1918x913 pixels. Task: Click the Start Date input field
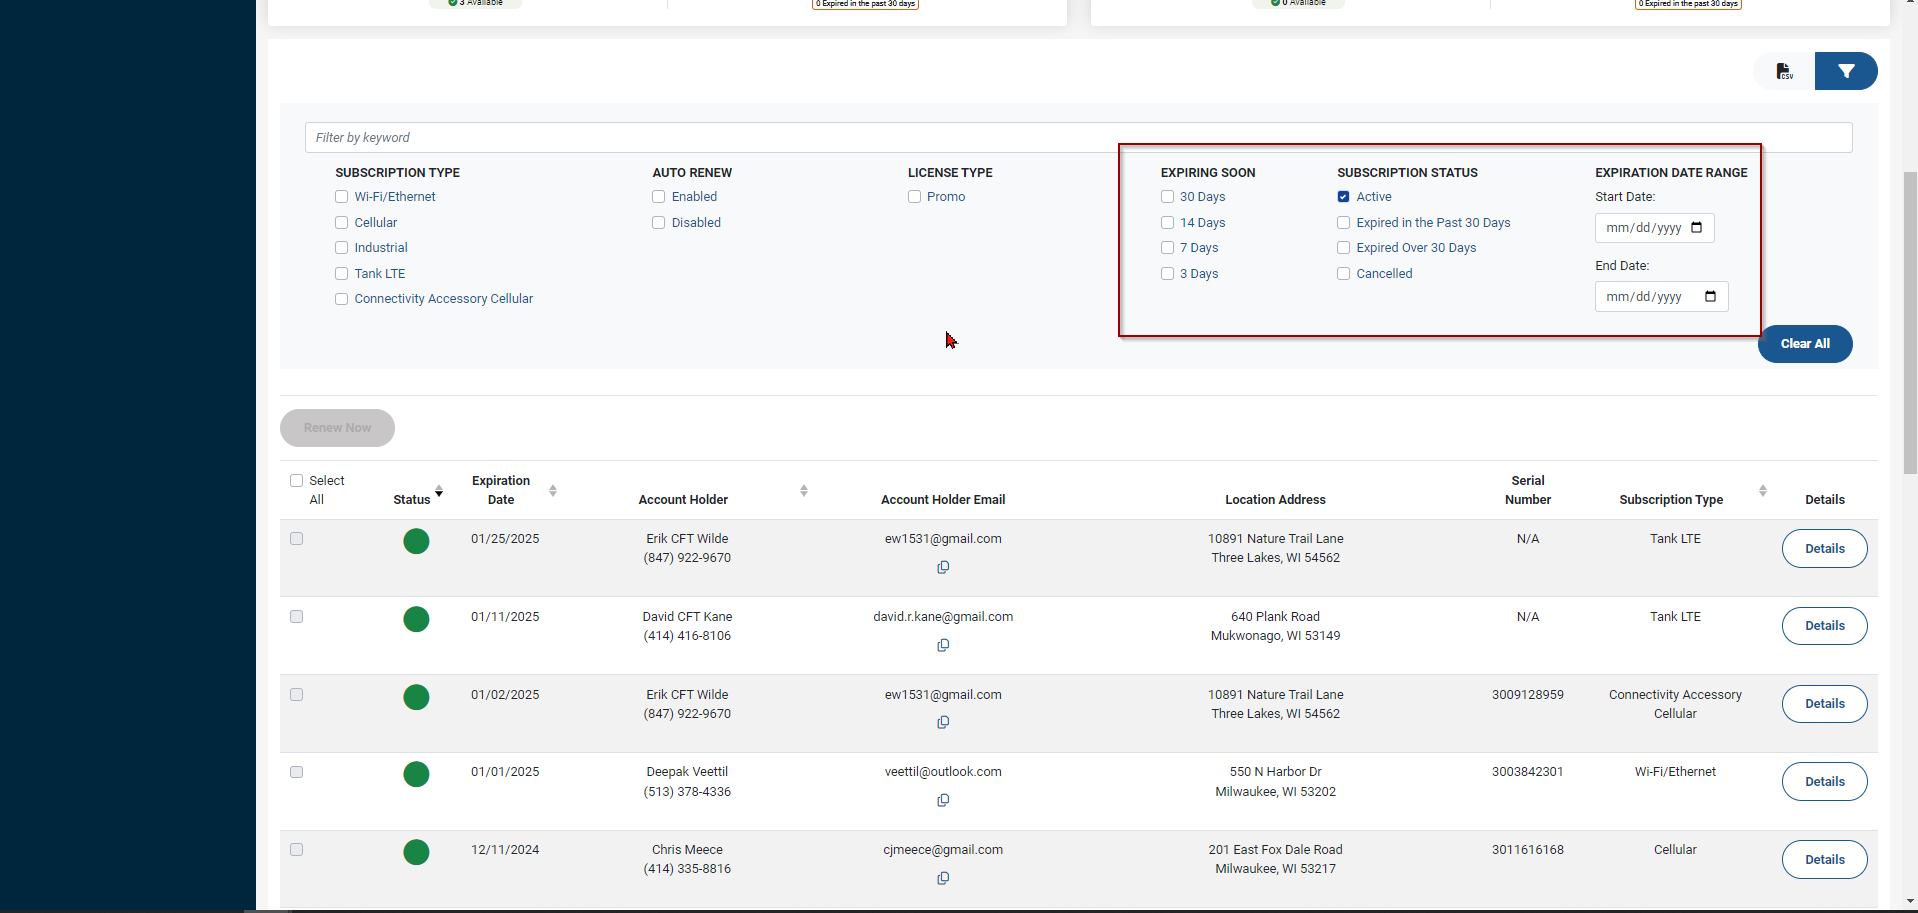click(x=1654, y=228)
